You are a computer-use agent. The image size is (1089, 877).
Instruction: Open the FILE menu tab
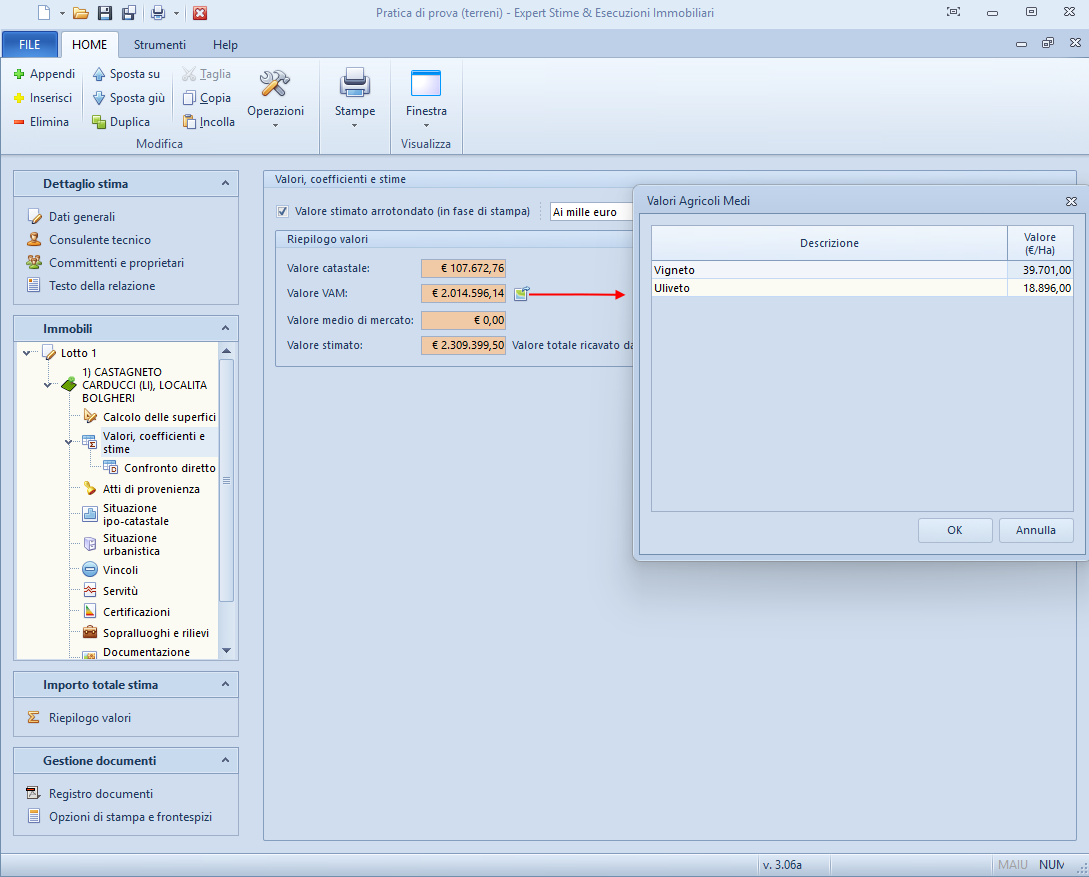coord(30,45)
